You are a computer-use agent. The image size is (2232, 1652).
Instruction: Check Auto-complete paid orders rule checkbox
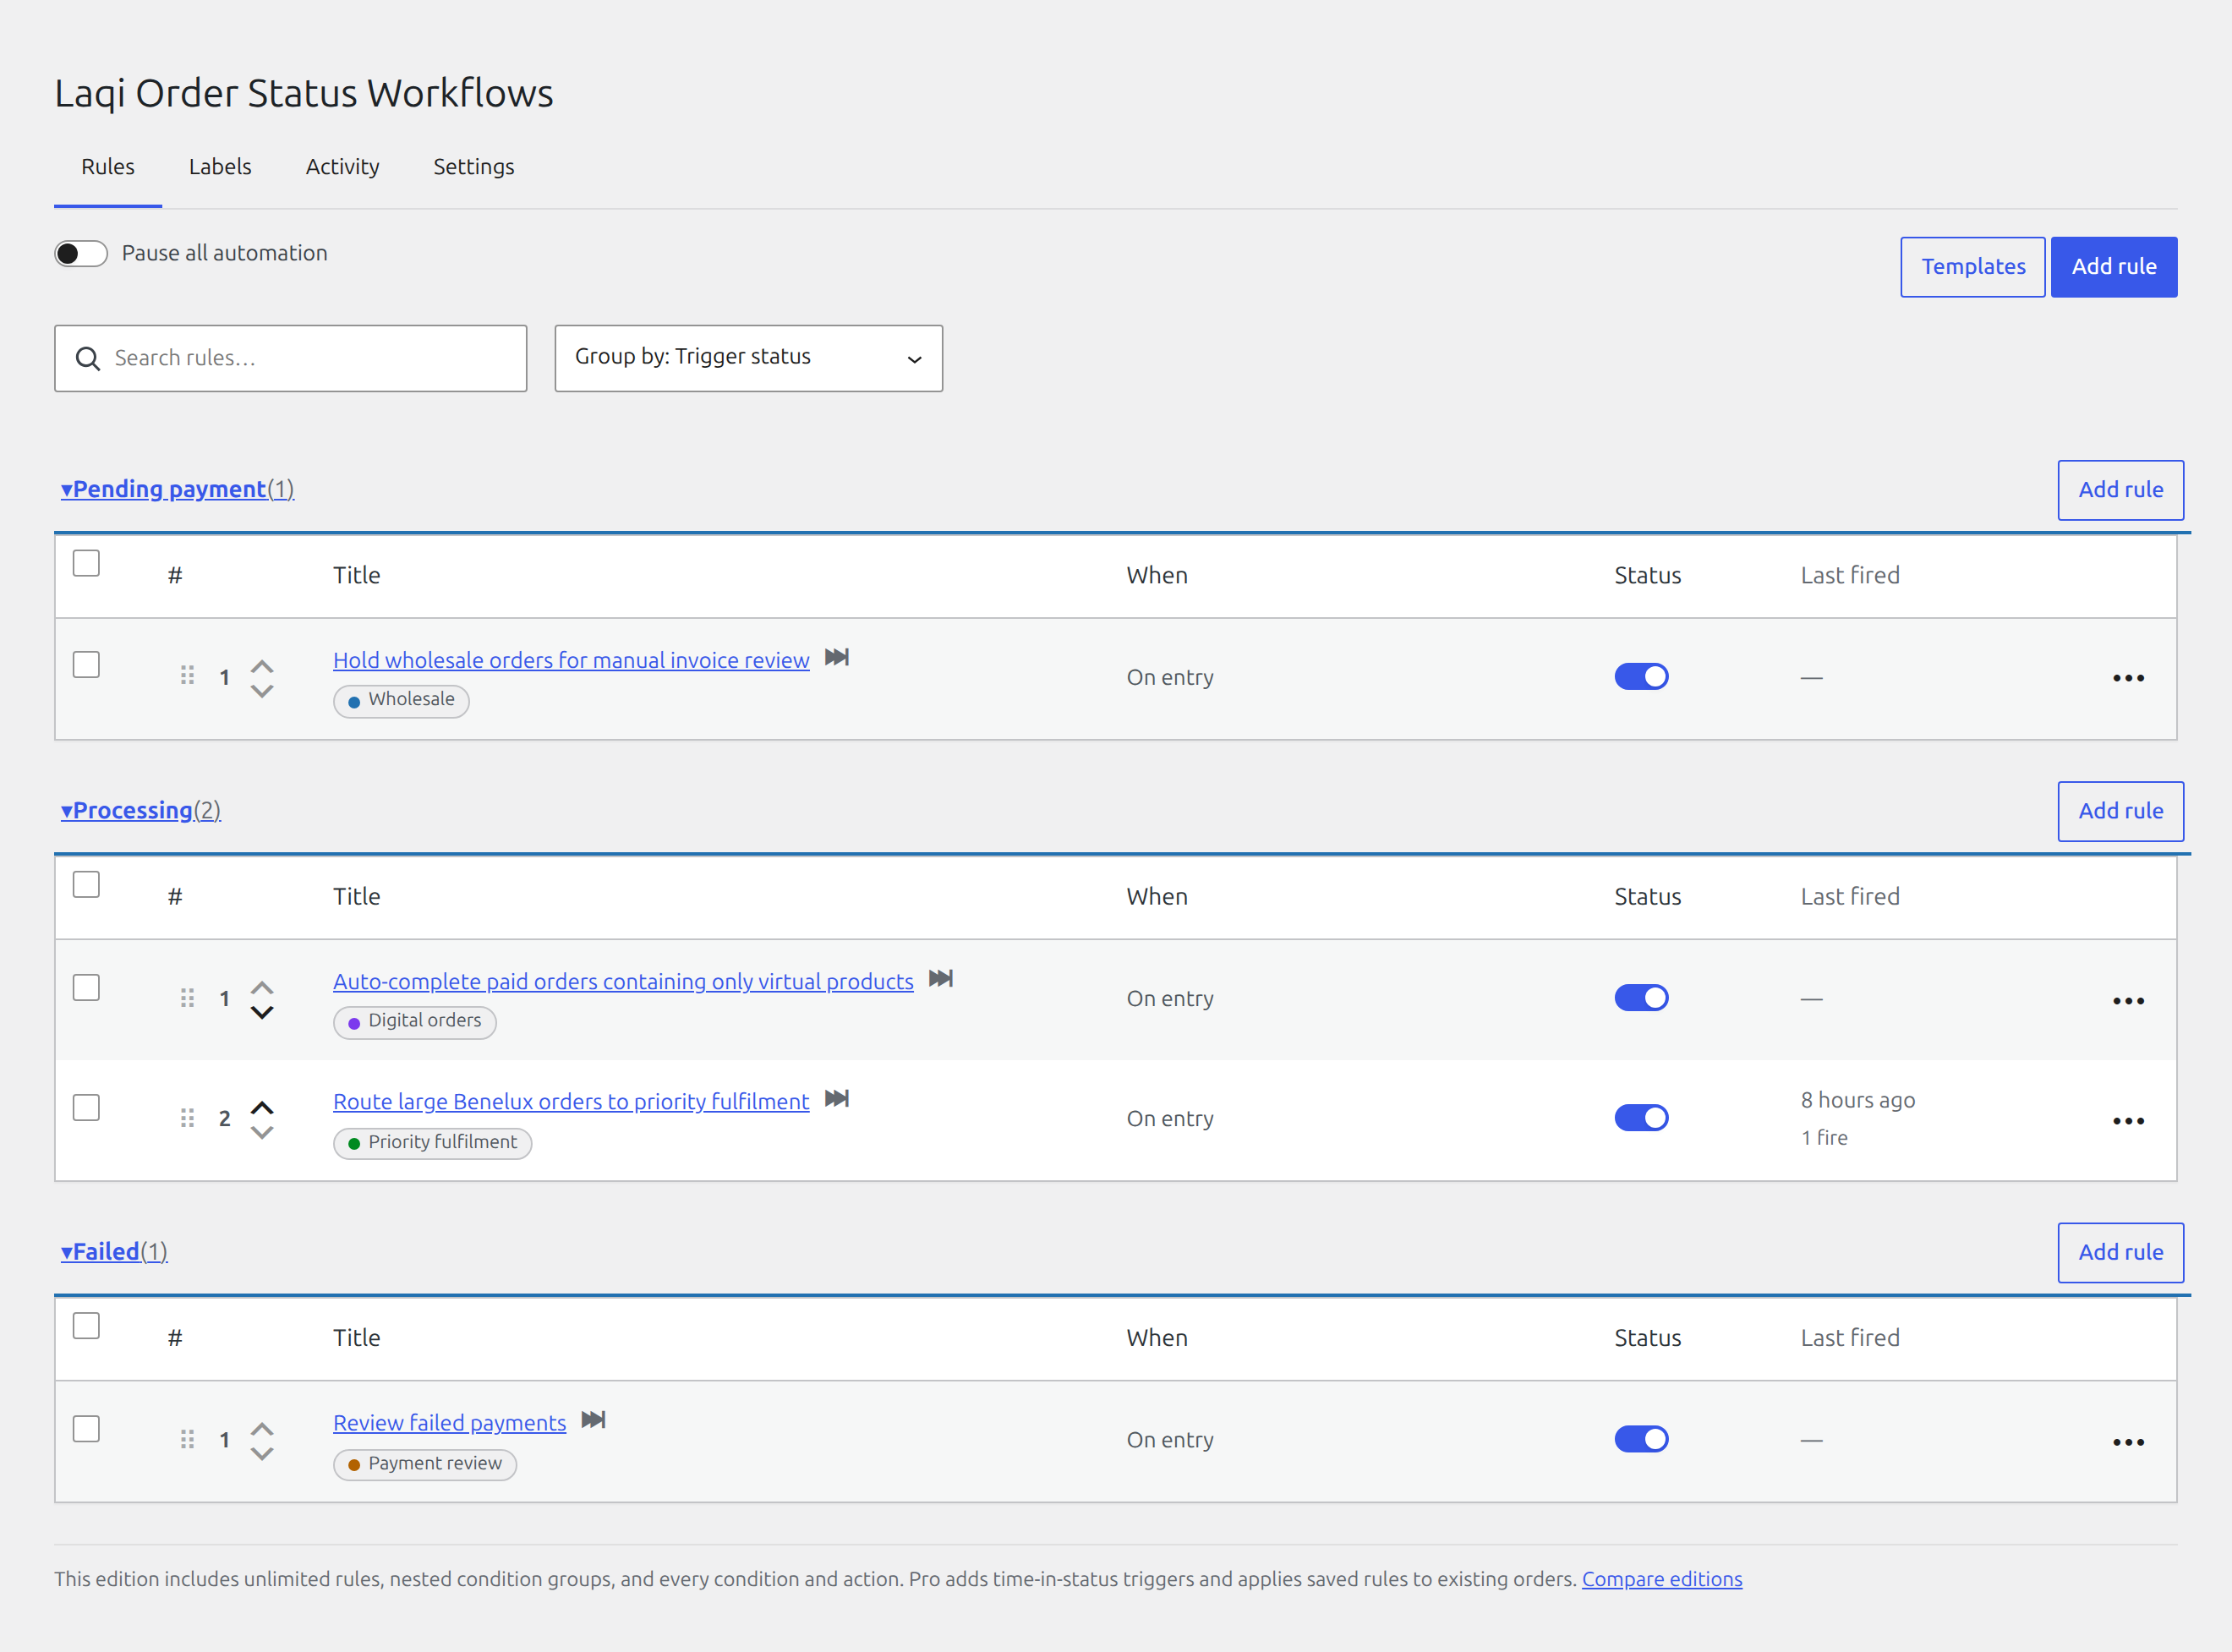click(x=87, y=988)
